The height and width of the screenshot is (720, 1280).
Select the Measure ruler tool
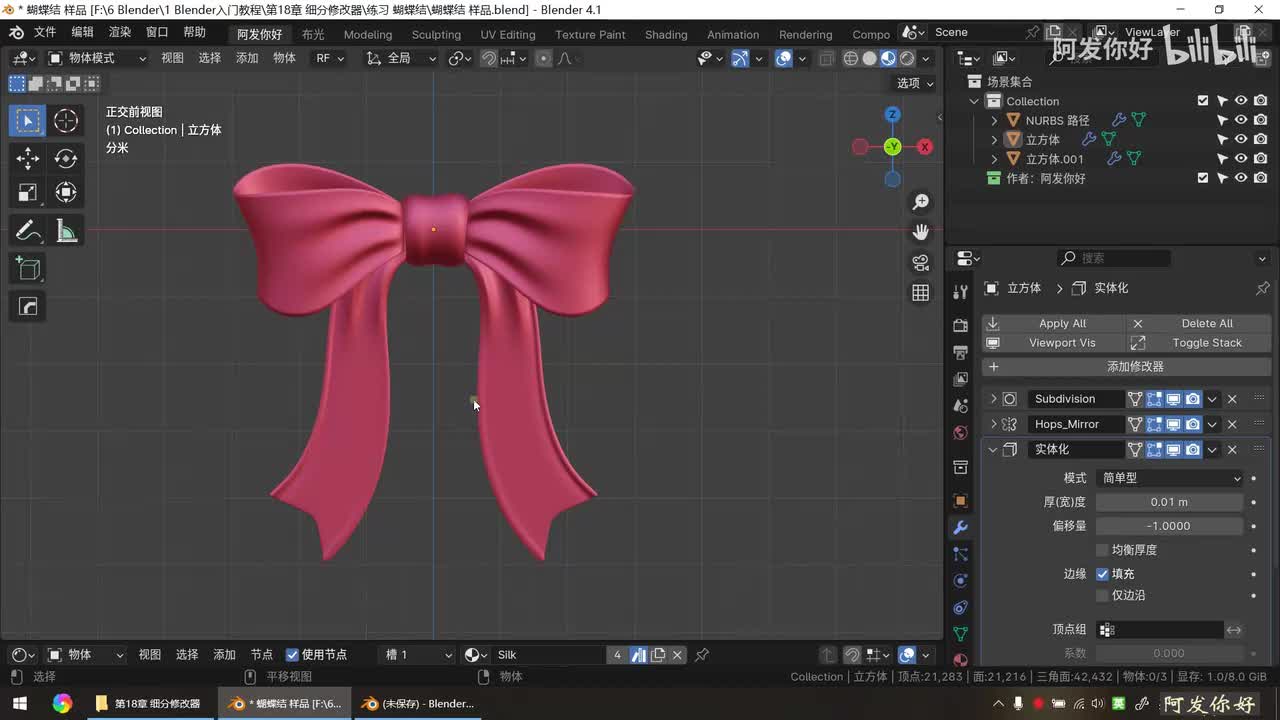click(x=66, y=231)
